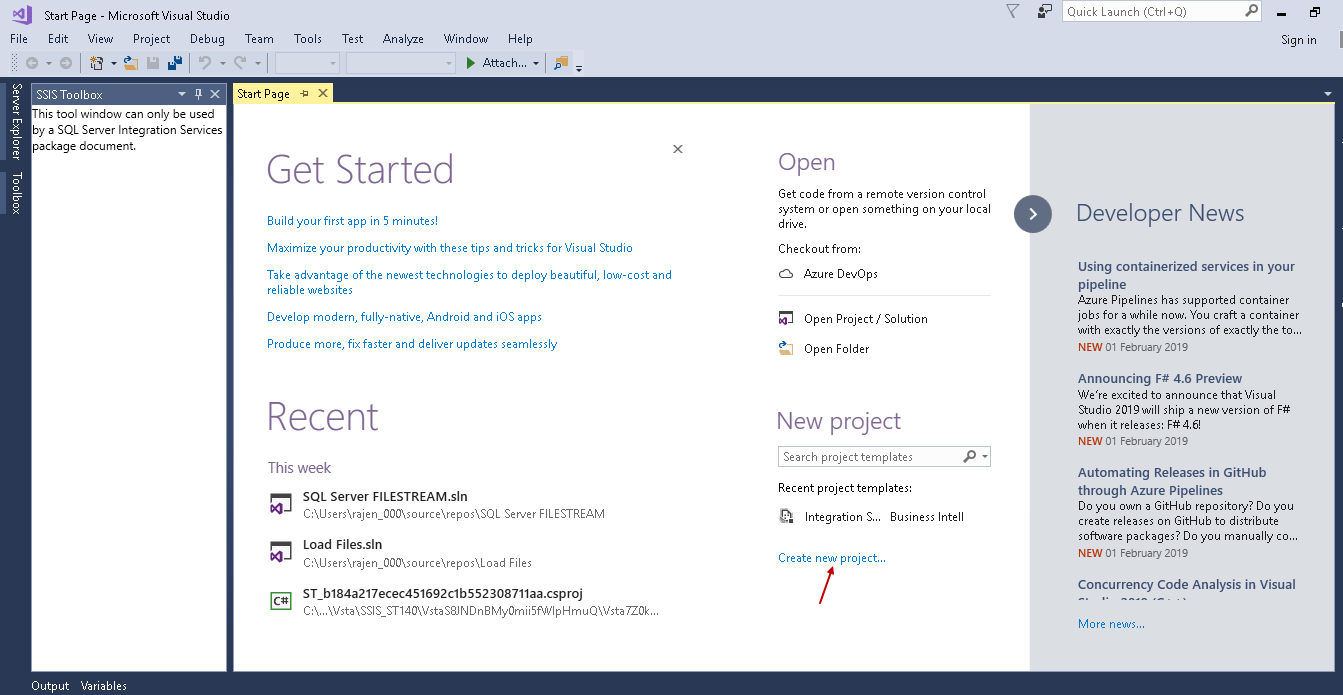Screen dimensions: 1343x695
Task: Open recent solution Load Files.sln
Action: (342, 545)
